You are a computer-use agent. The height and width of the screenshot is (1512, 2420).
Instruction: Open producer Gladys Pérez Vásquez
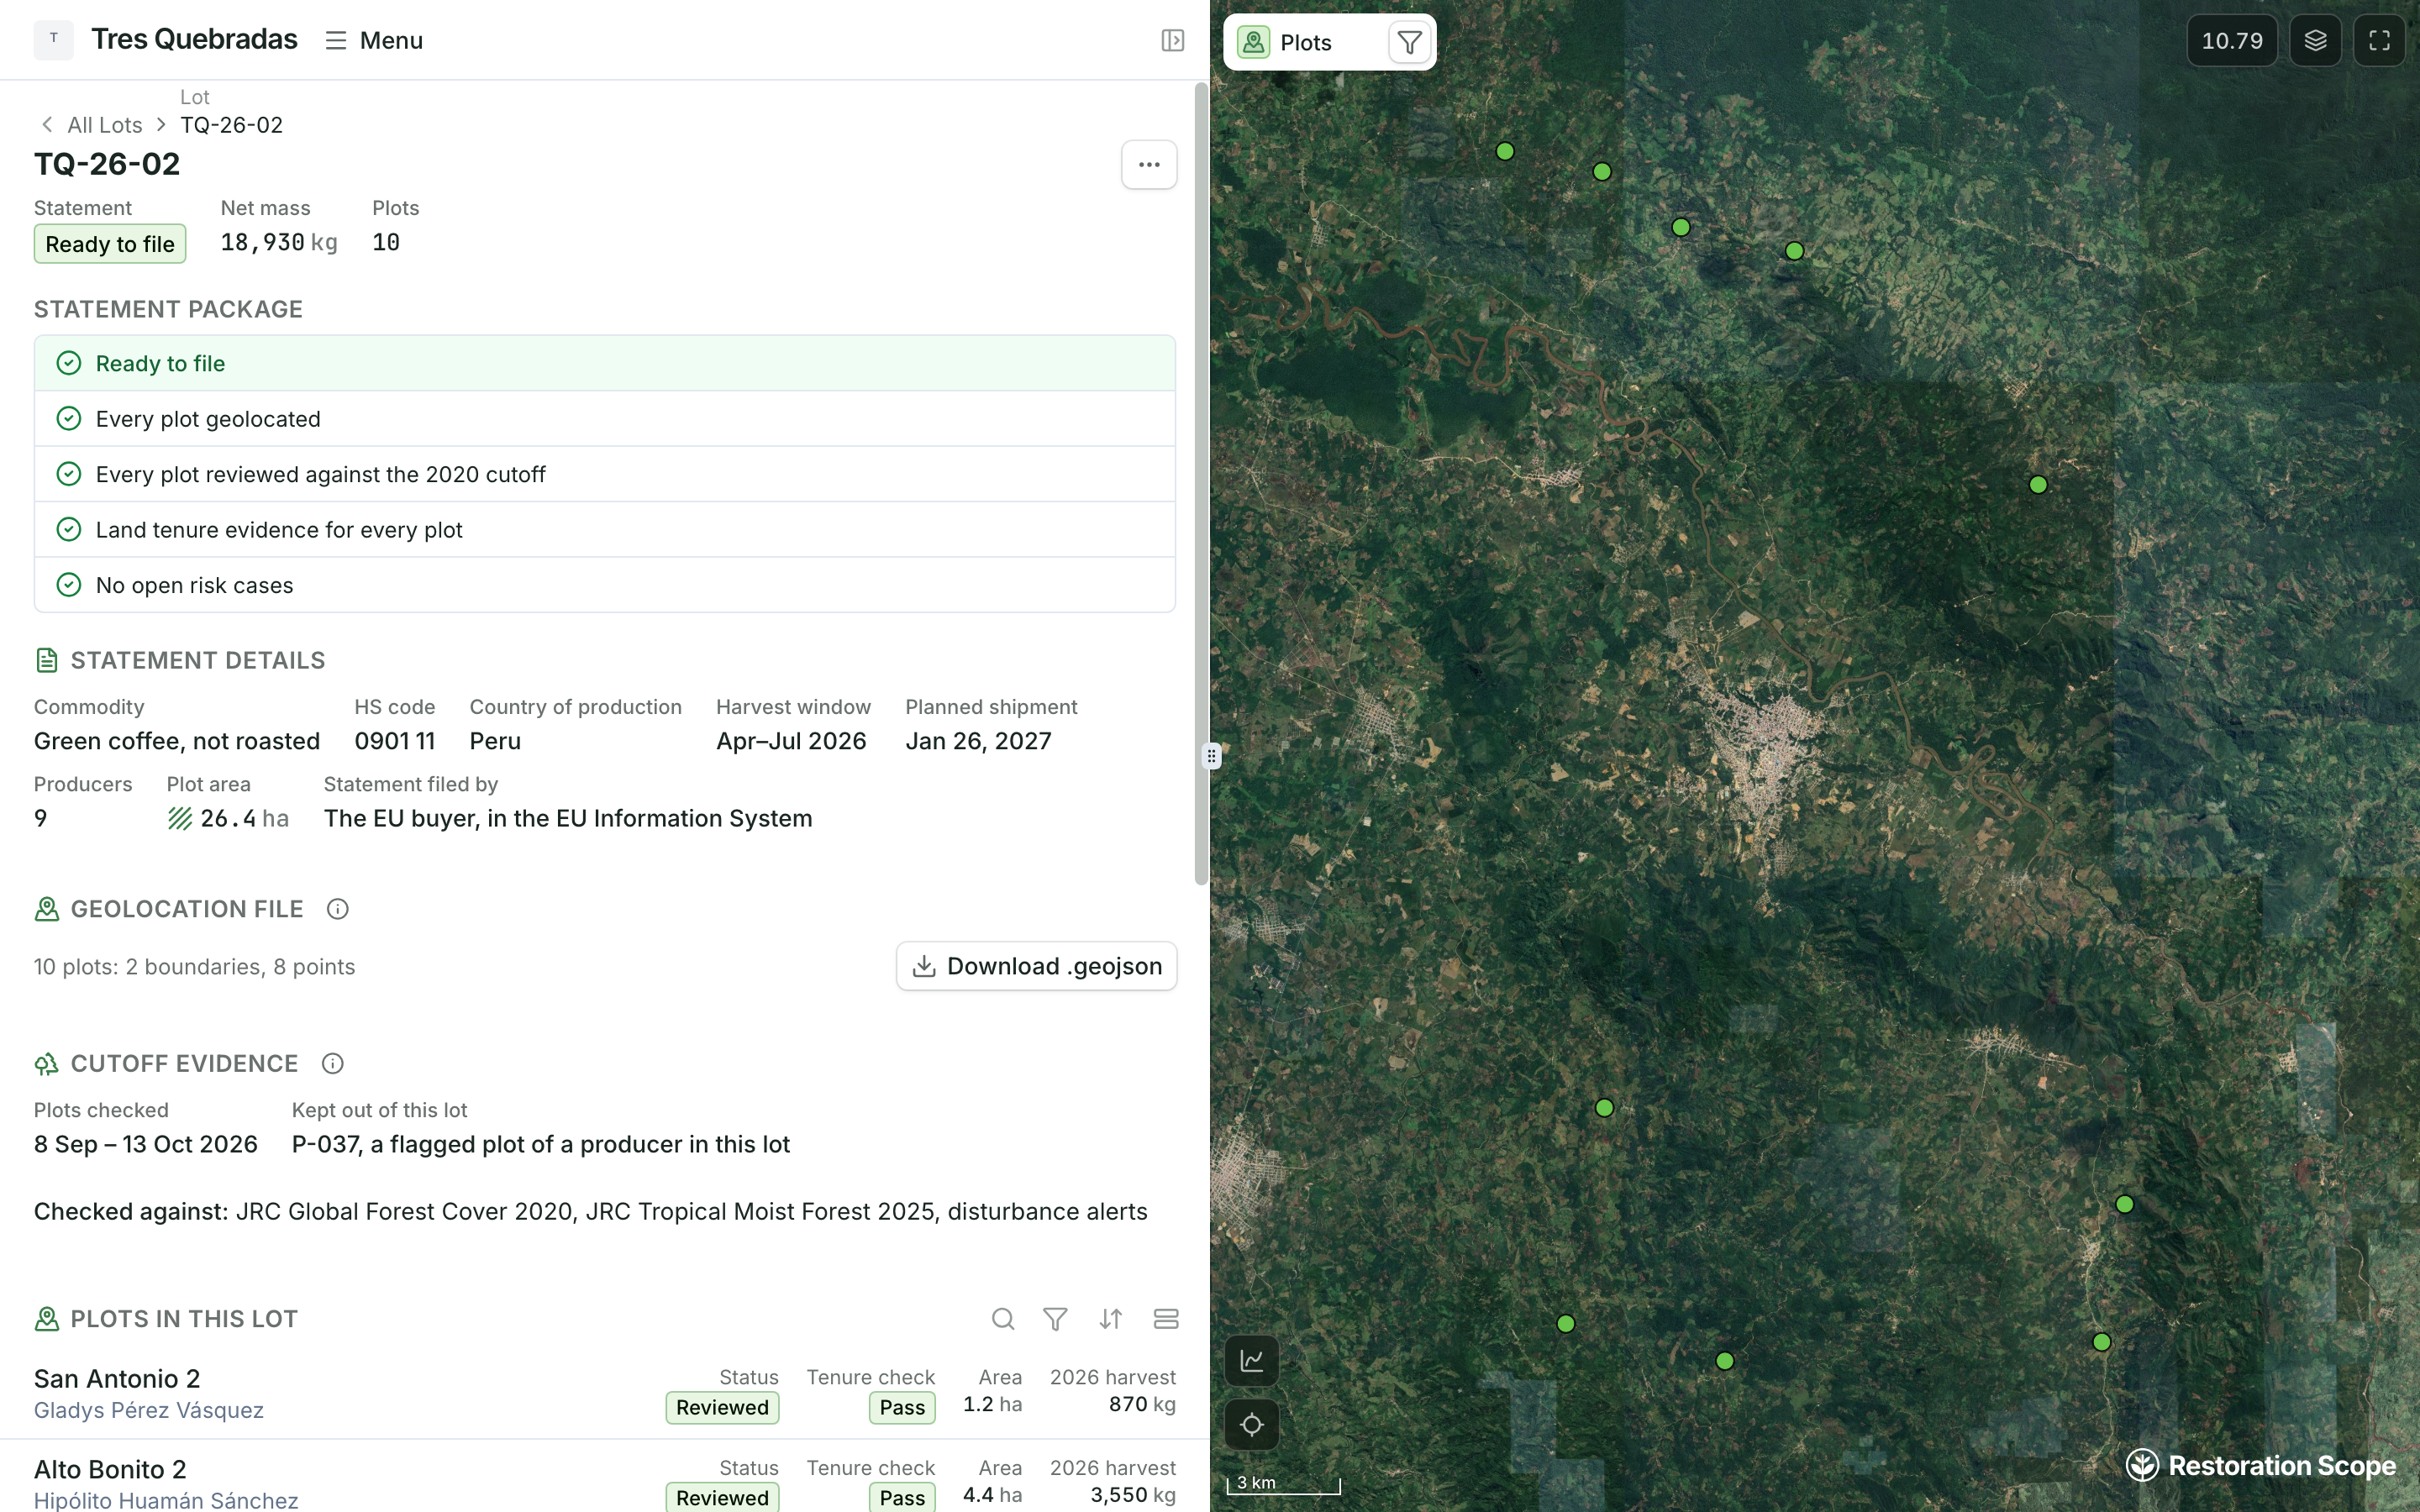tap(149, 1410)
